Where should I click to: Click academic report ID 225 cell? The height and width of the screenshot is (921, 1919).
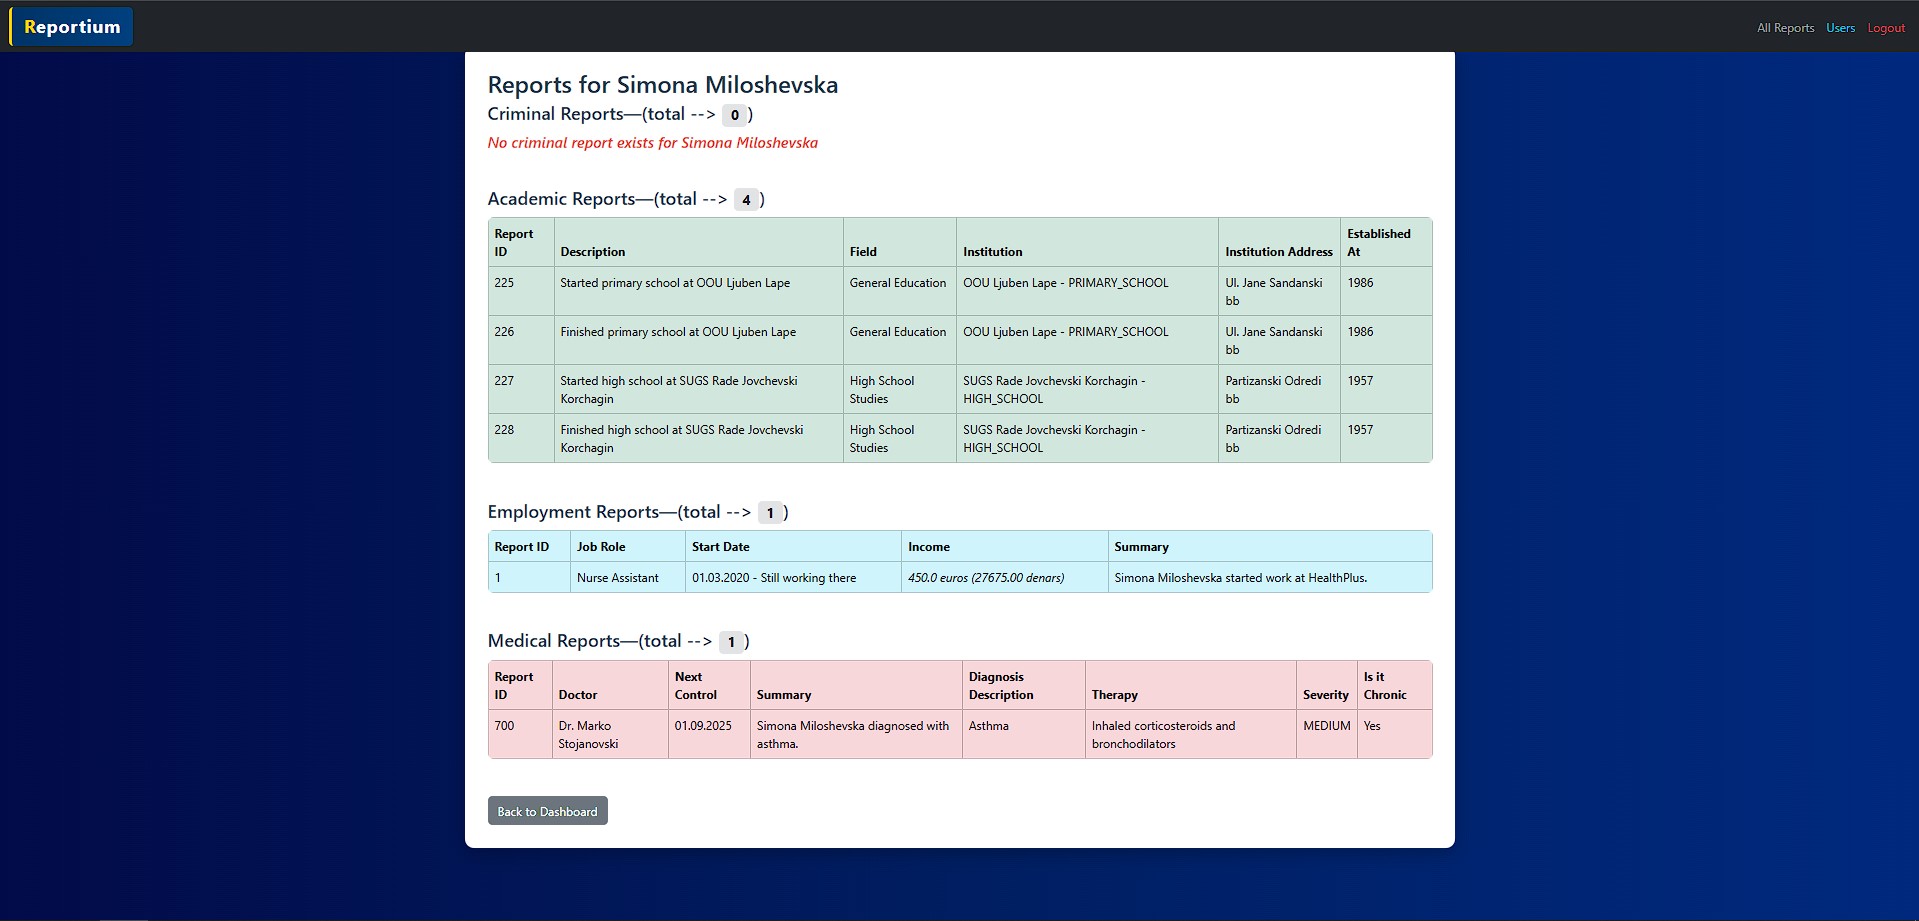pos(521,291)
